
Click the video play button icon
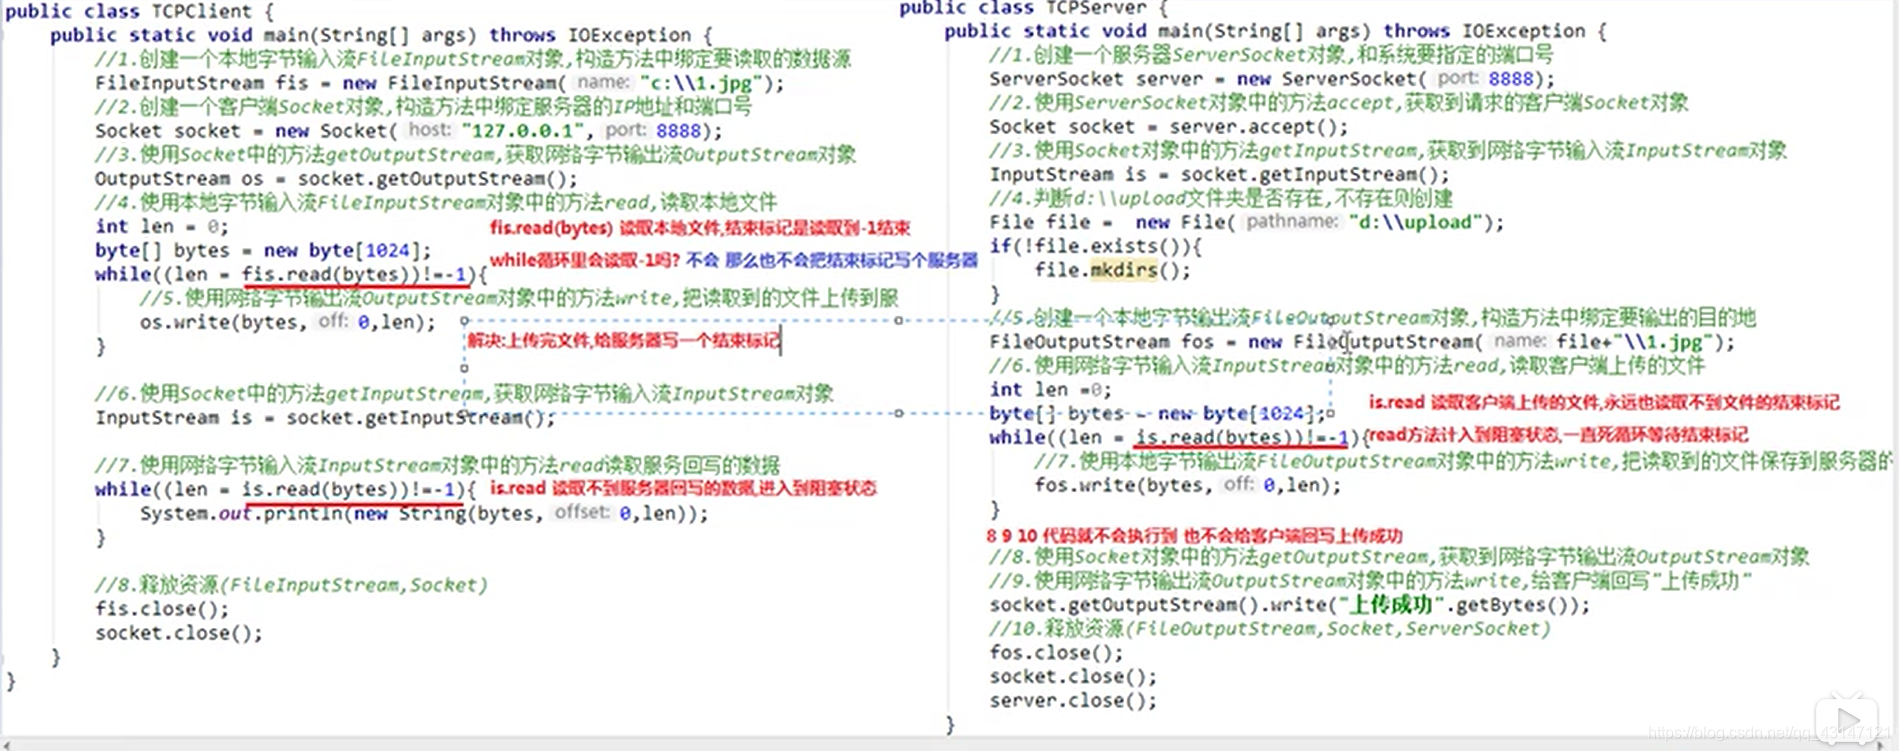pyautogui.click(x=1847, y=719)
